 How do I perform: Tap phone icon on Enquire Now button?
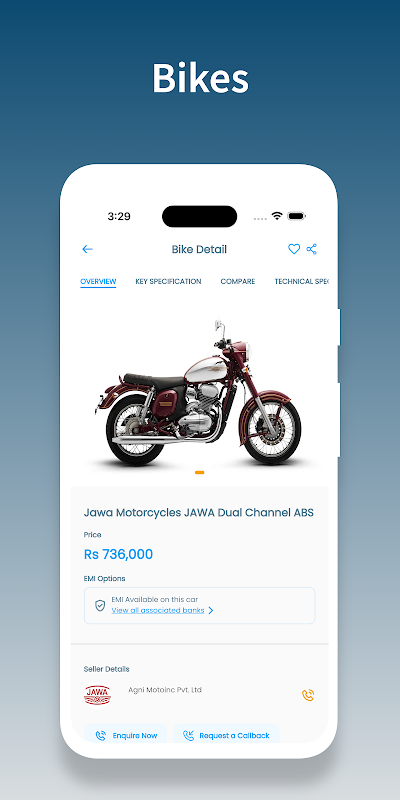coord(101,736)
